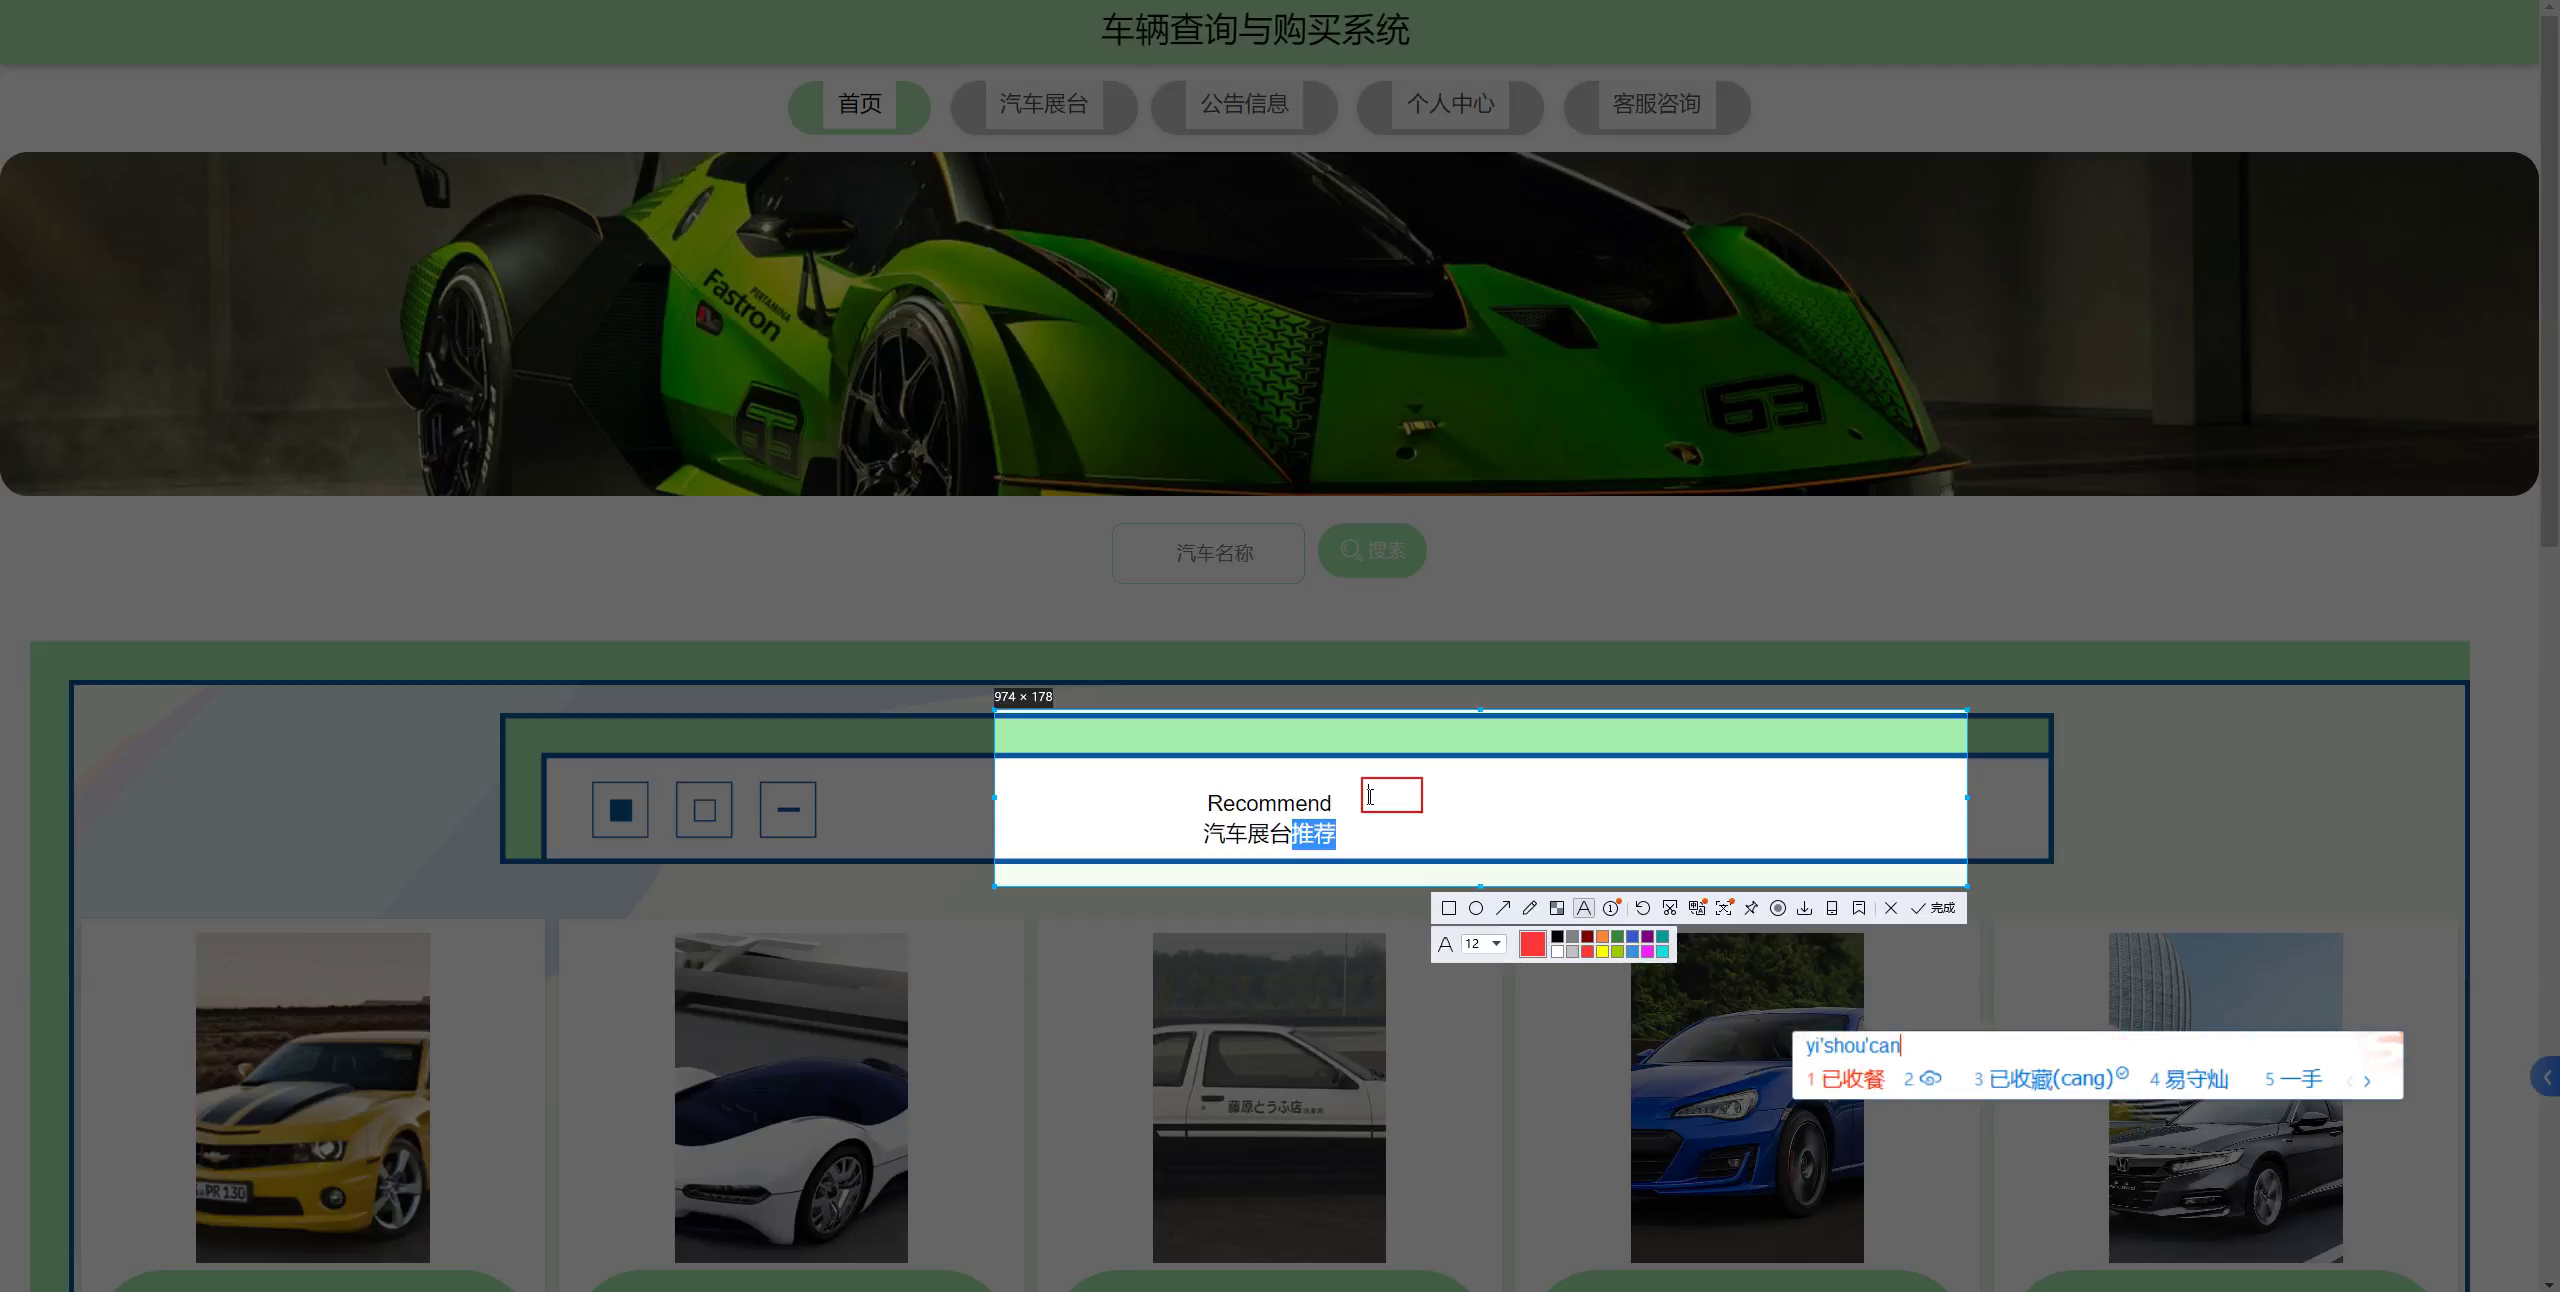Click the bookmark collect icon
Viewport: 2560px width, 1292px height.
click(1859, 908)
